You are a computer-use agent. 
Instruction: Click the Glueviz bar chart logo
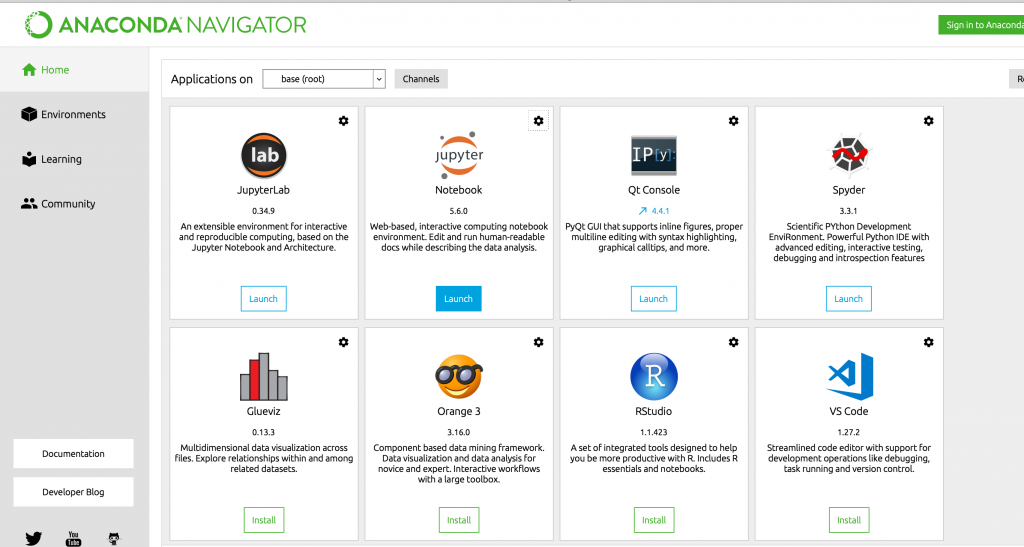[263, 377]
